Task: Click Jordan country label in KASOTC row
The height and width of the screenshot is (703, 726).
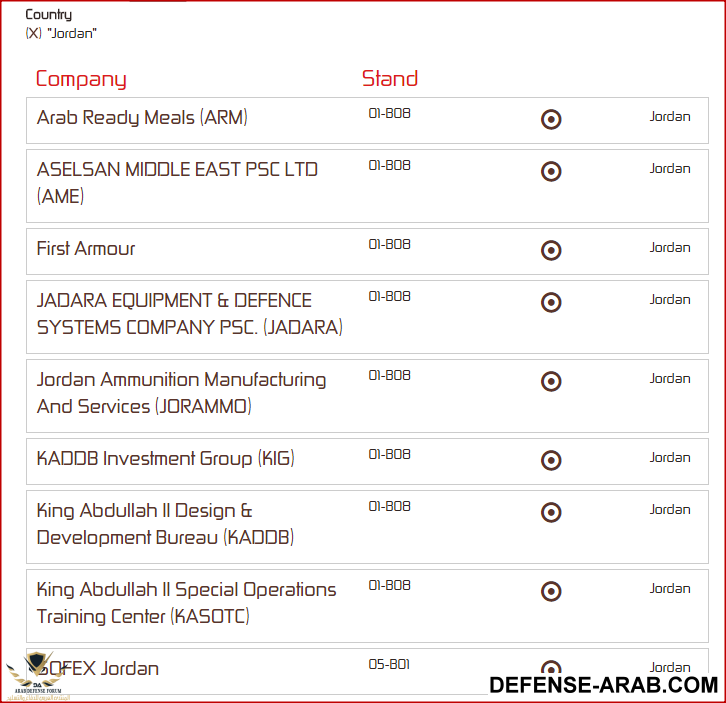Action: coord(670,589)
